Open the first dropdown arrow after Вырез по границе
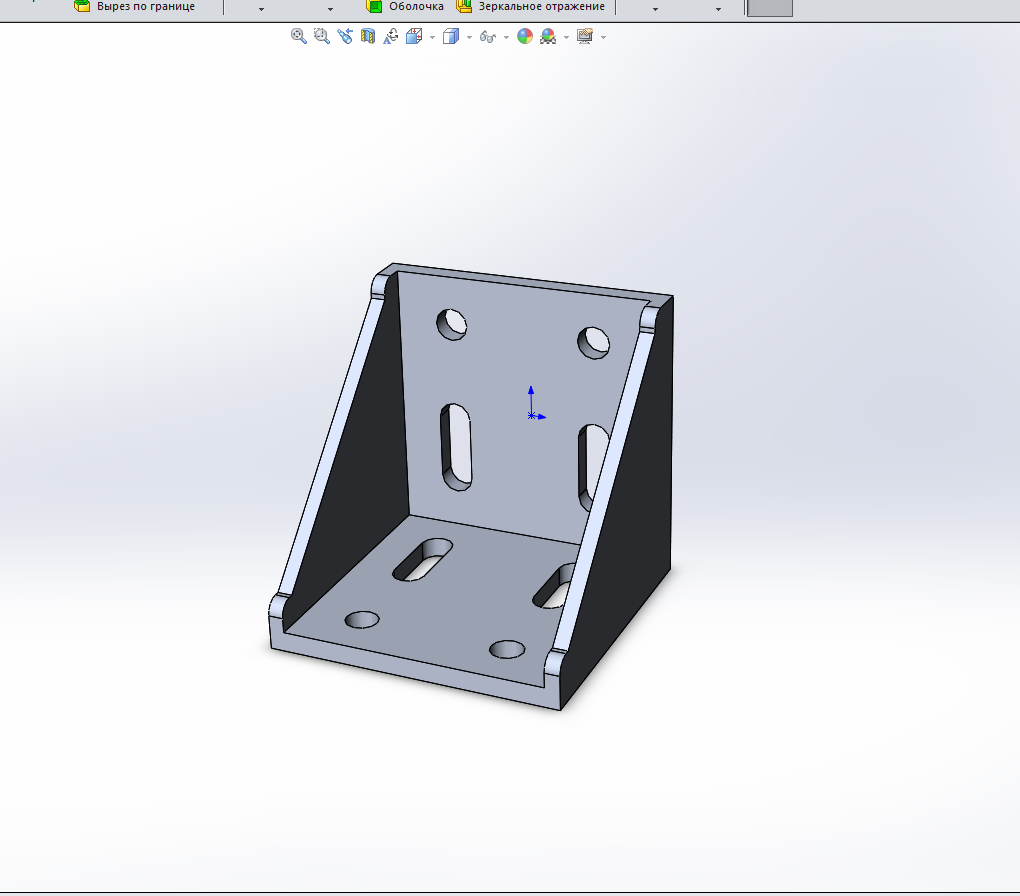The image size is (1020, 896). [x=262, y=9]
